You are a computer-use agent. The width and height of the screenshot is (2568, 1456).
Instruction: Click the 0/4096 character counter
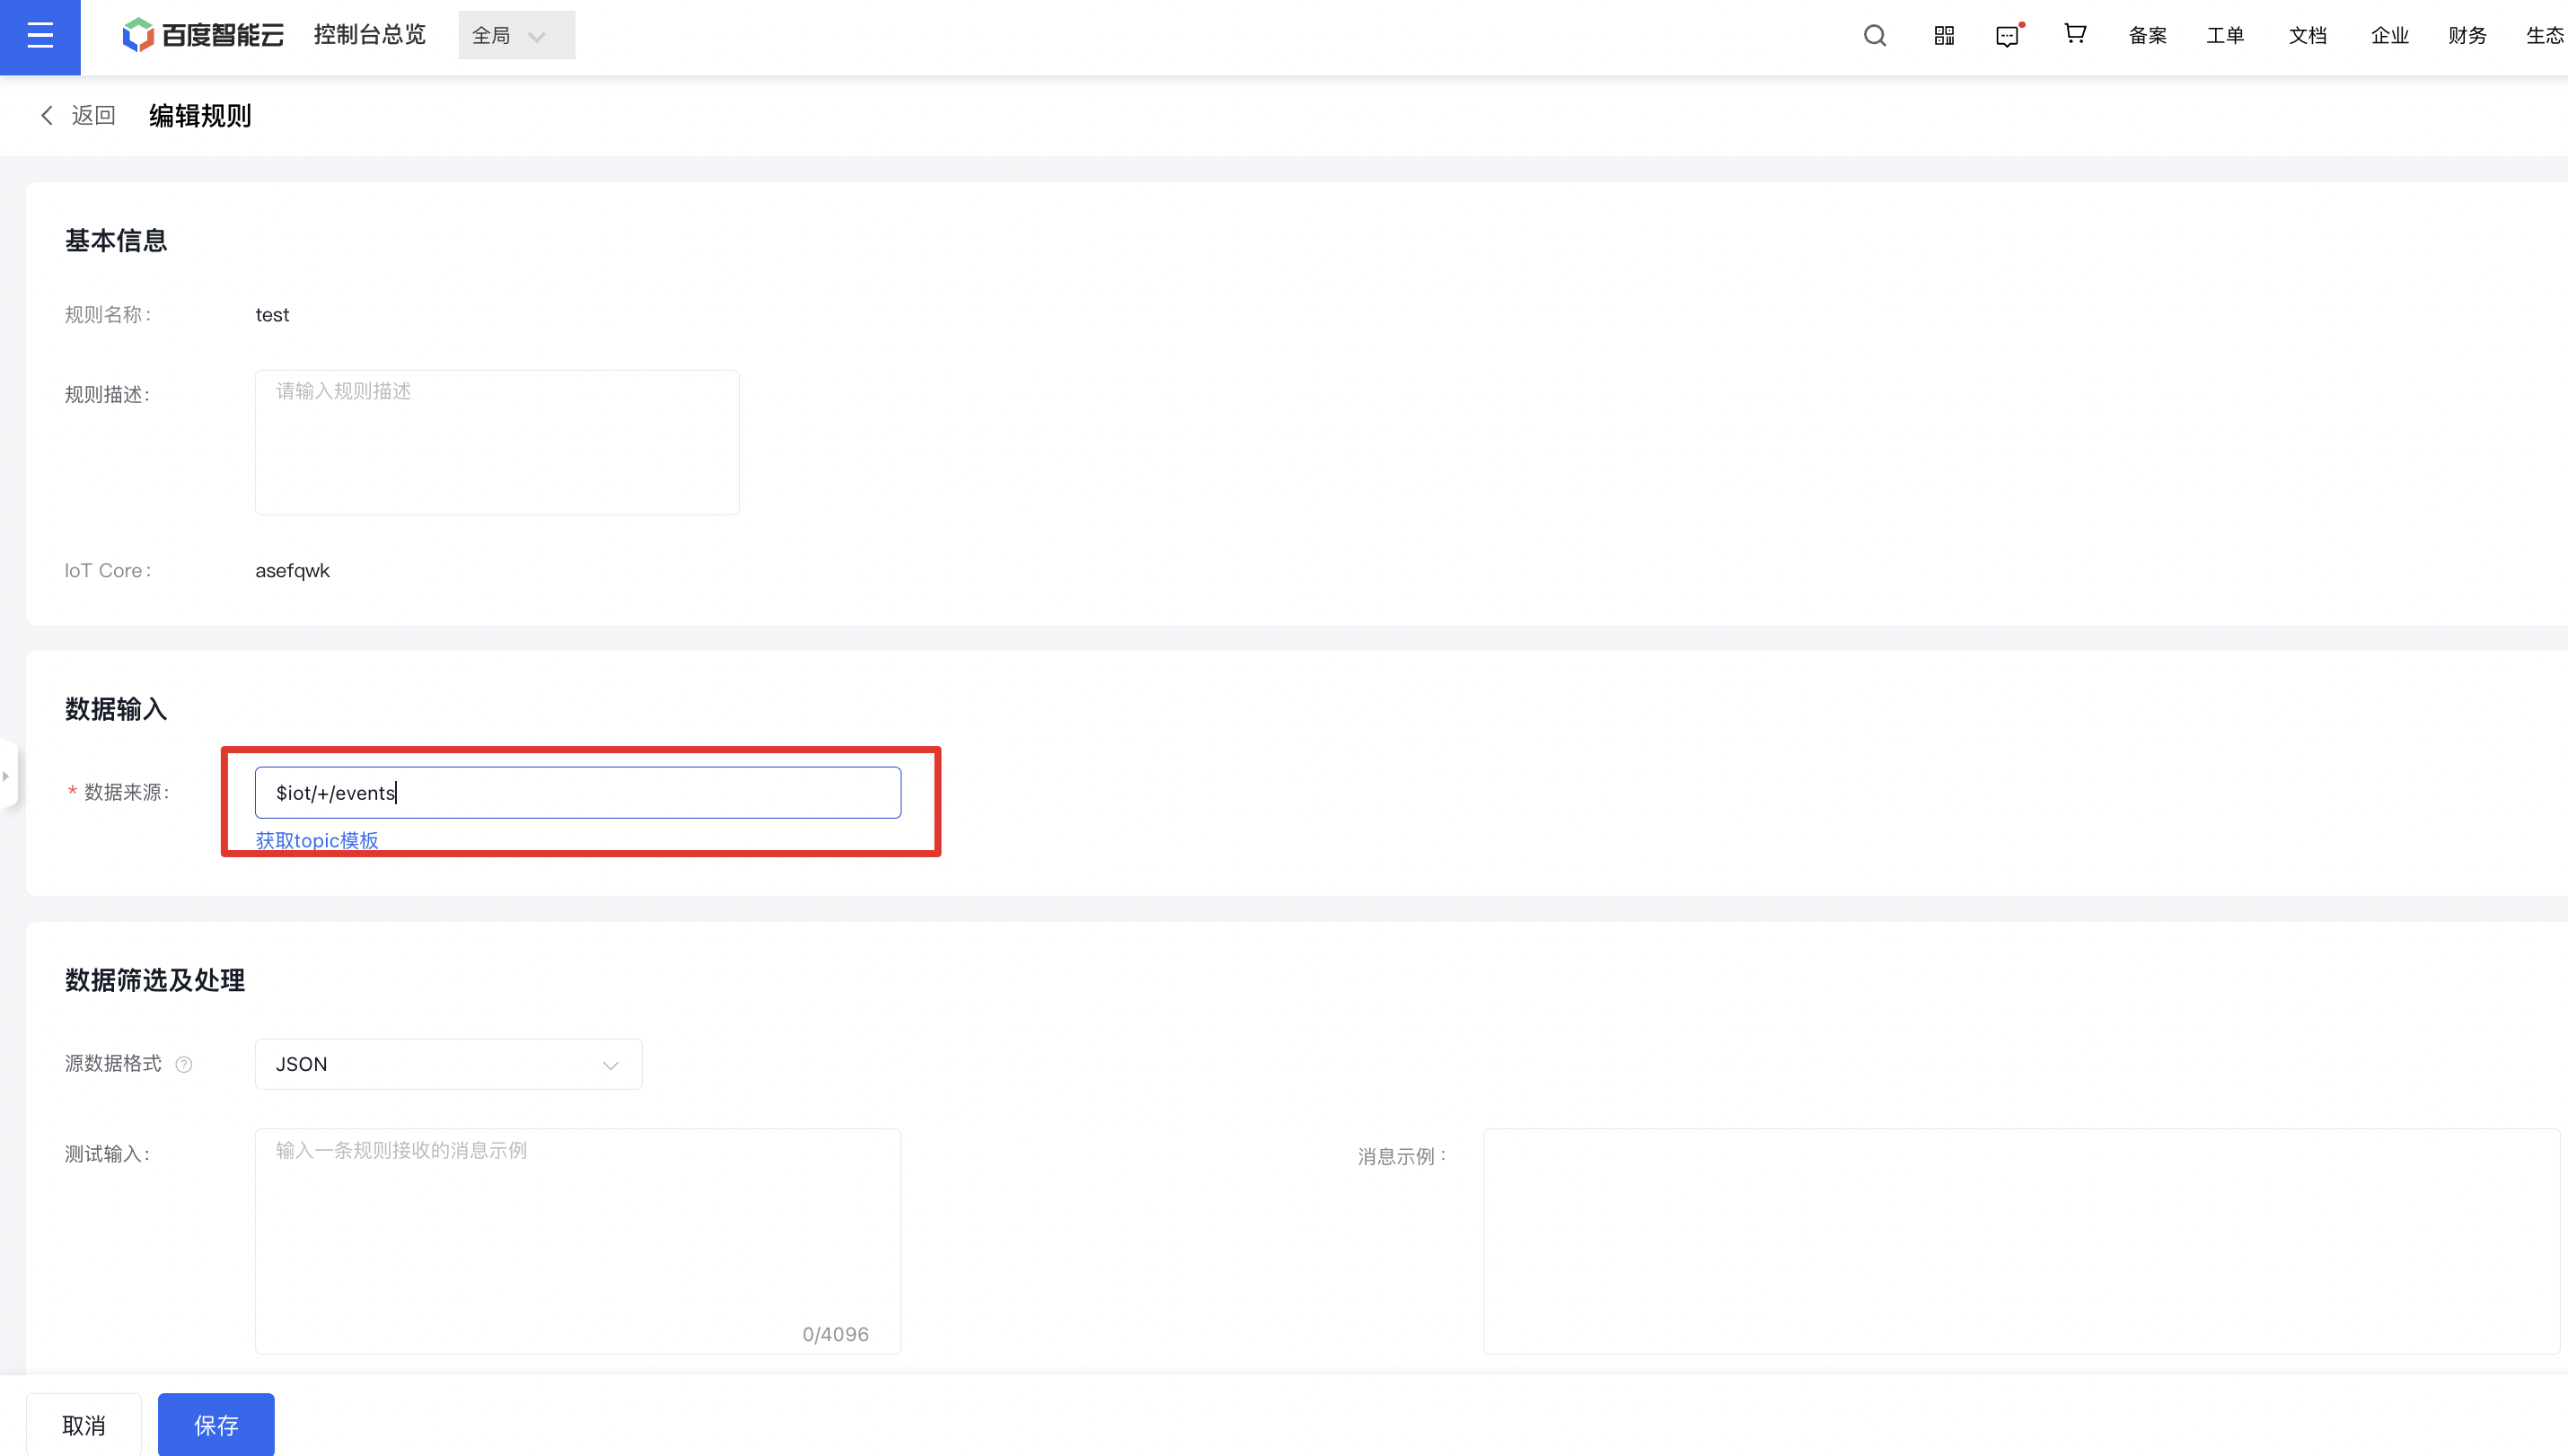click(836, 1334)
